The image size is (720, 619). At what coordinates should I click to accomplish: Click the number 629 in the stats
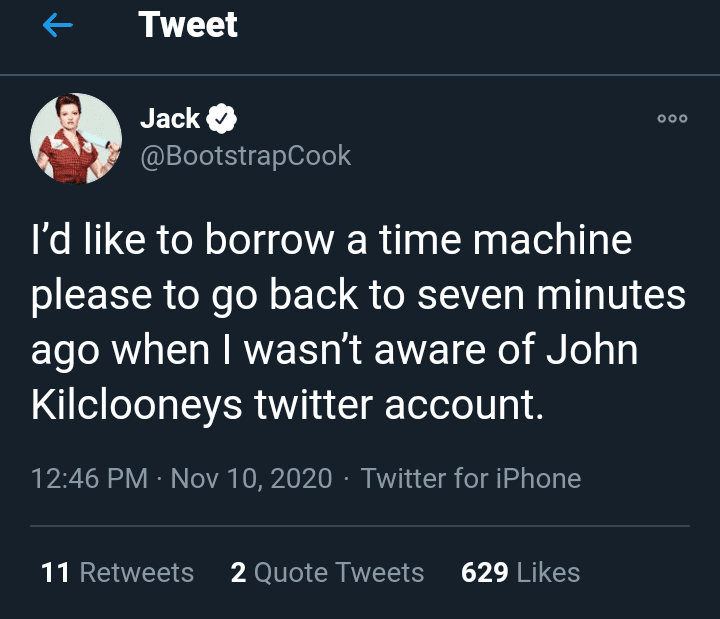click(485, 573)
